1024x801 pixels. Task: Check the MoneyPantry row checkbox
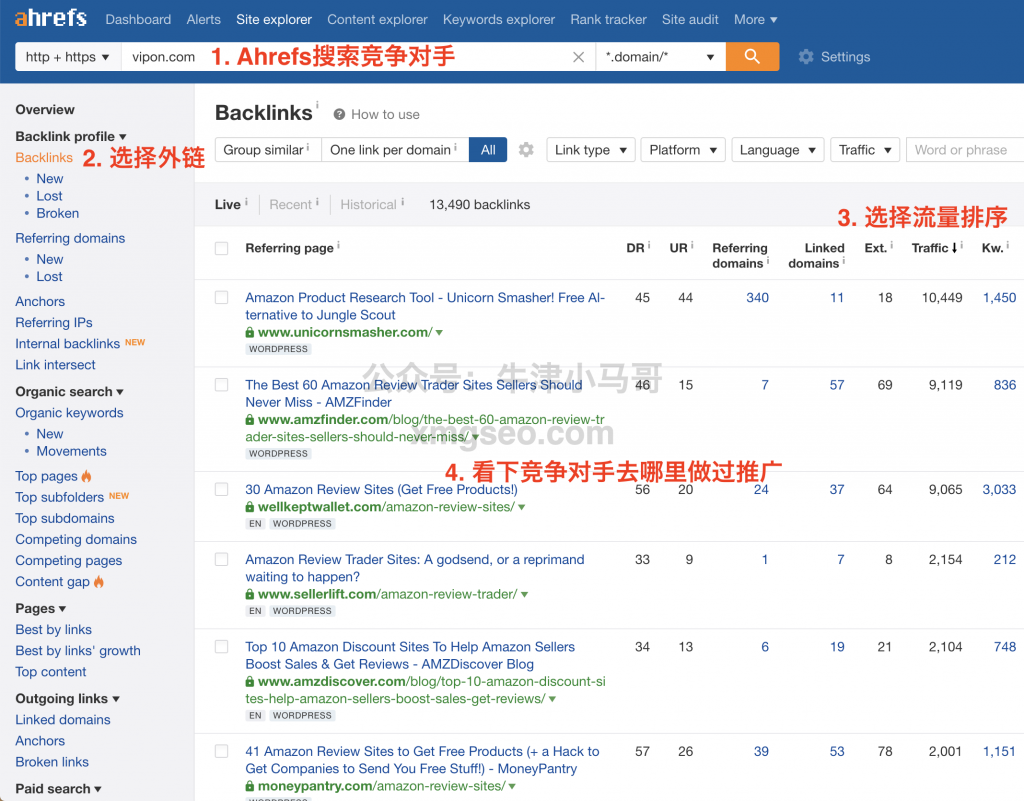222,751
